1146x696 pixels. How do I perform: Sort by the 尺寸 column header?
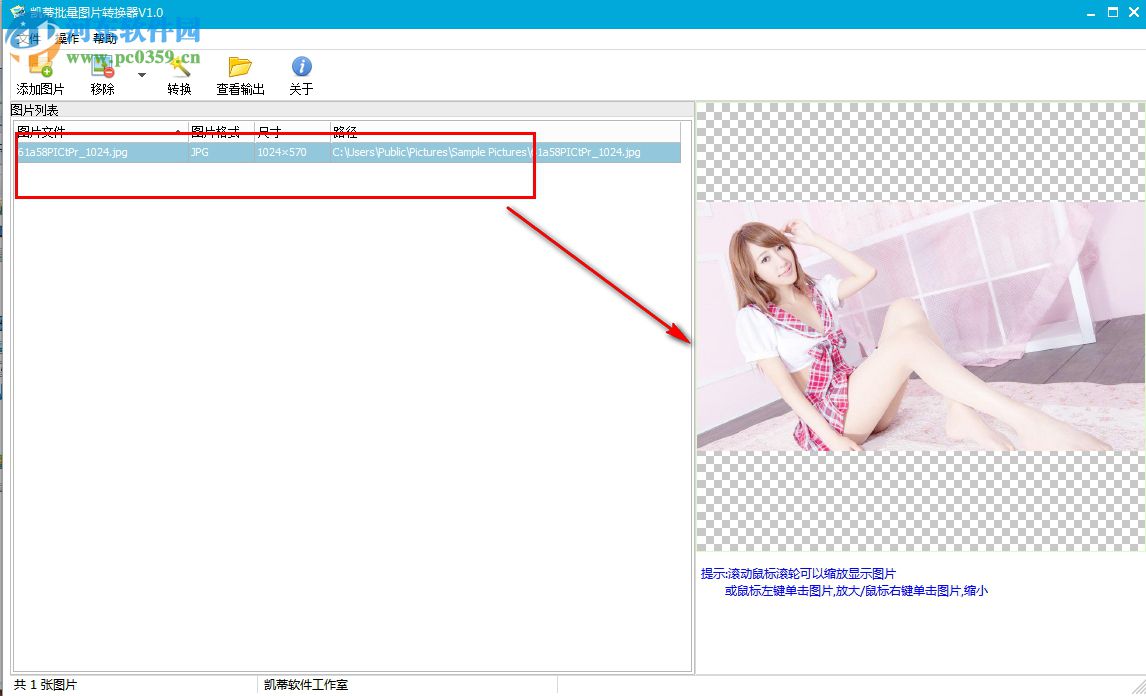pos(292,132)
